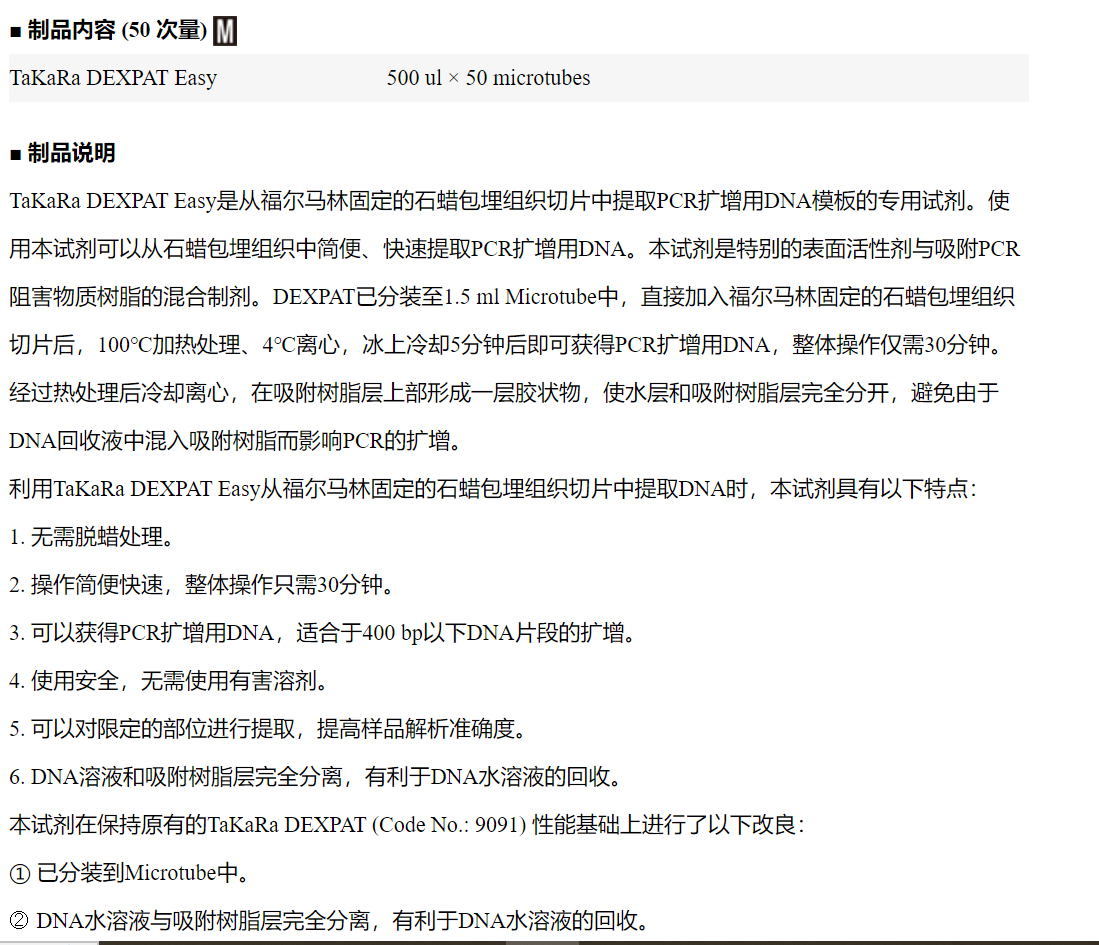This screenshot has width=1099, height=945.
Task: Click feature 5 about 限定的部位 extraction
Action: tap(267, 729)
